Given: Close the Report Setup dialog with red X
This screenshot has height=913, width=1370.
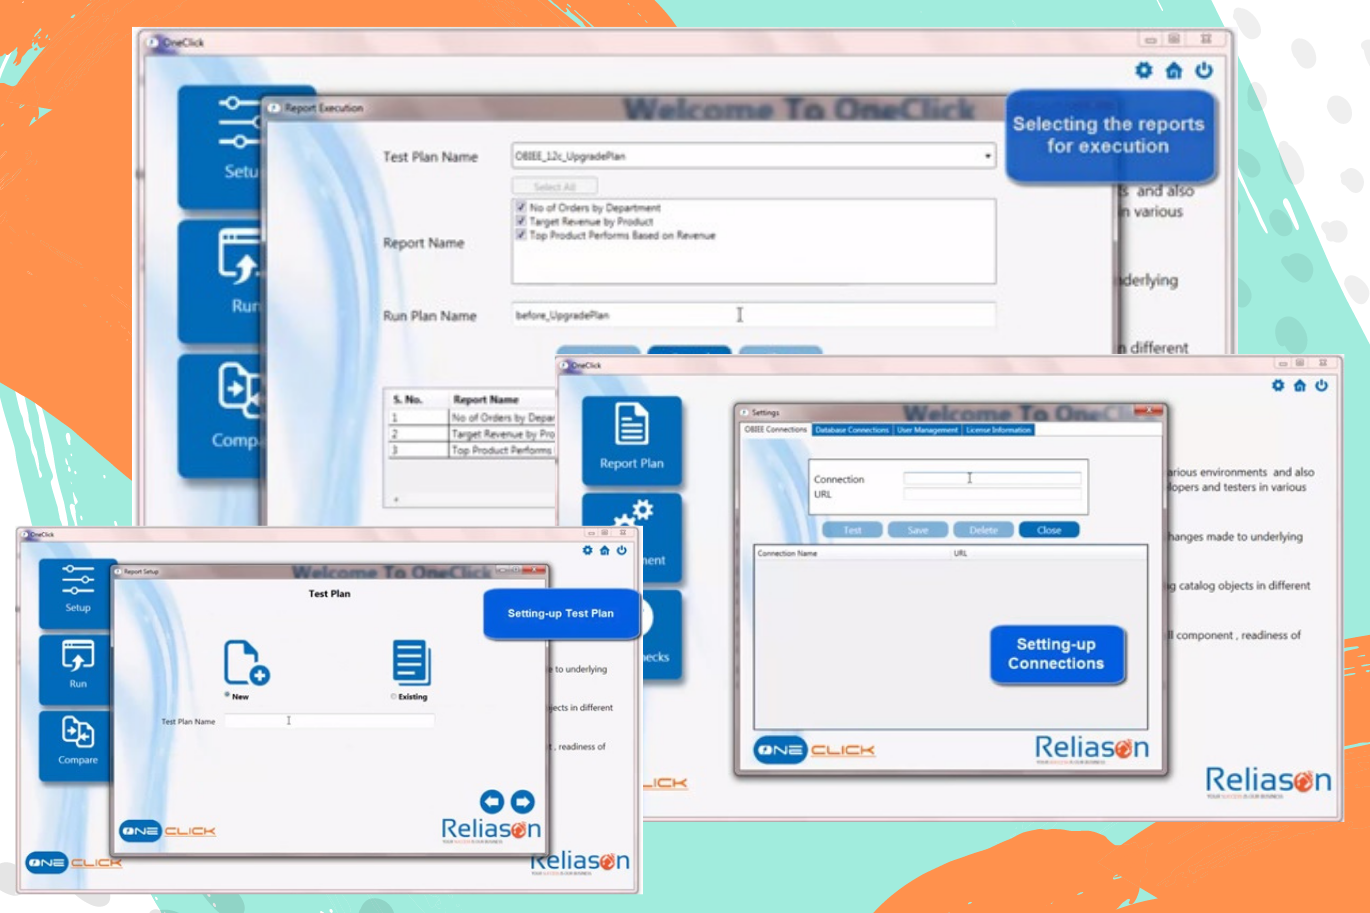Looking at the screenshot, I should coord(534,570).
